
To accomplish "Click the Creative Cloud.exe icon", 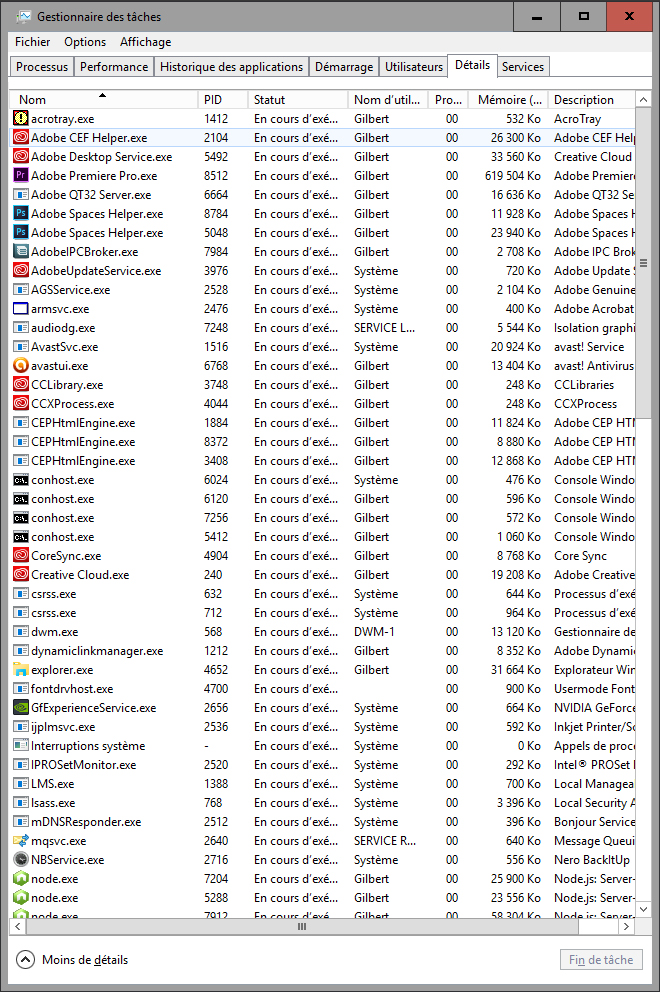I will (21, 574).
